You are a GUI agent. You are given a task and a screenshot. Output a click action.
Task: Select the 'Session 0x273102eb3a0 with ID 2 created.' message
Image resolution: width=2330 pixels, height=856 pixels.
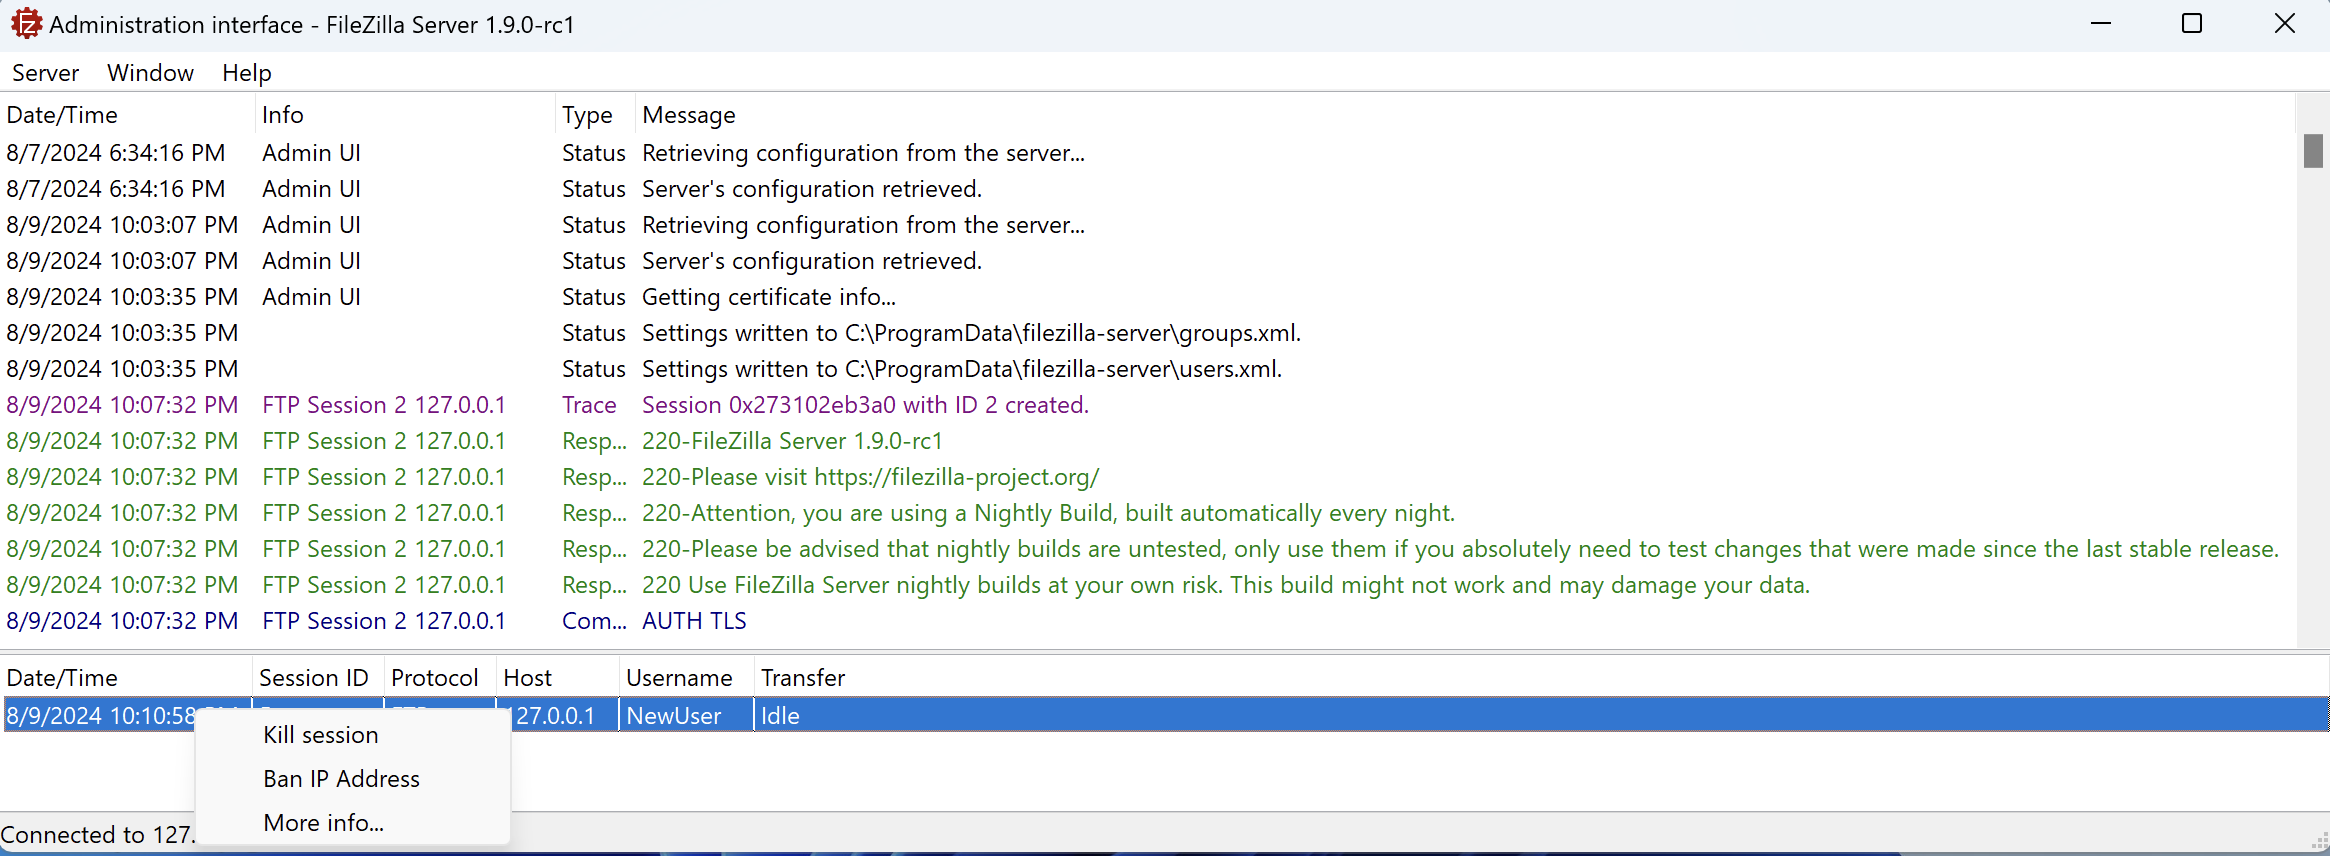tap(865, 405)
